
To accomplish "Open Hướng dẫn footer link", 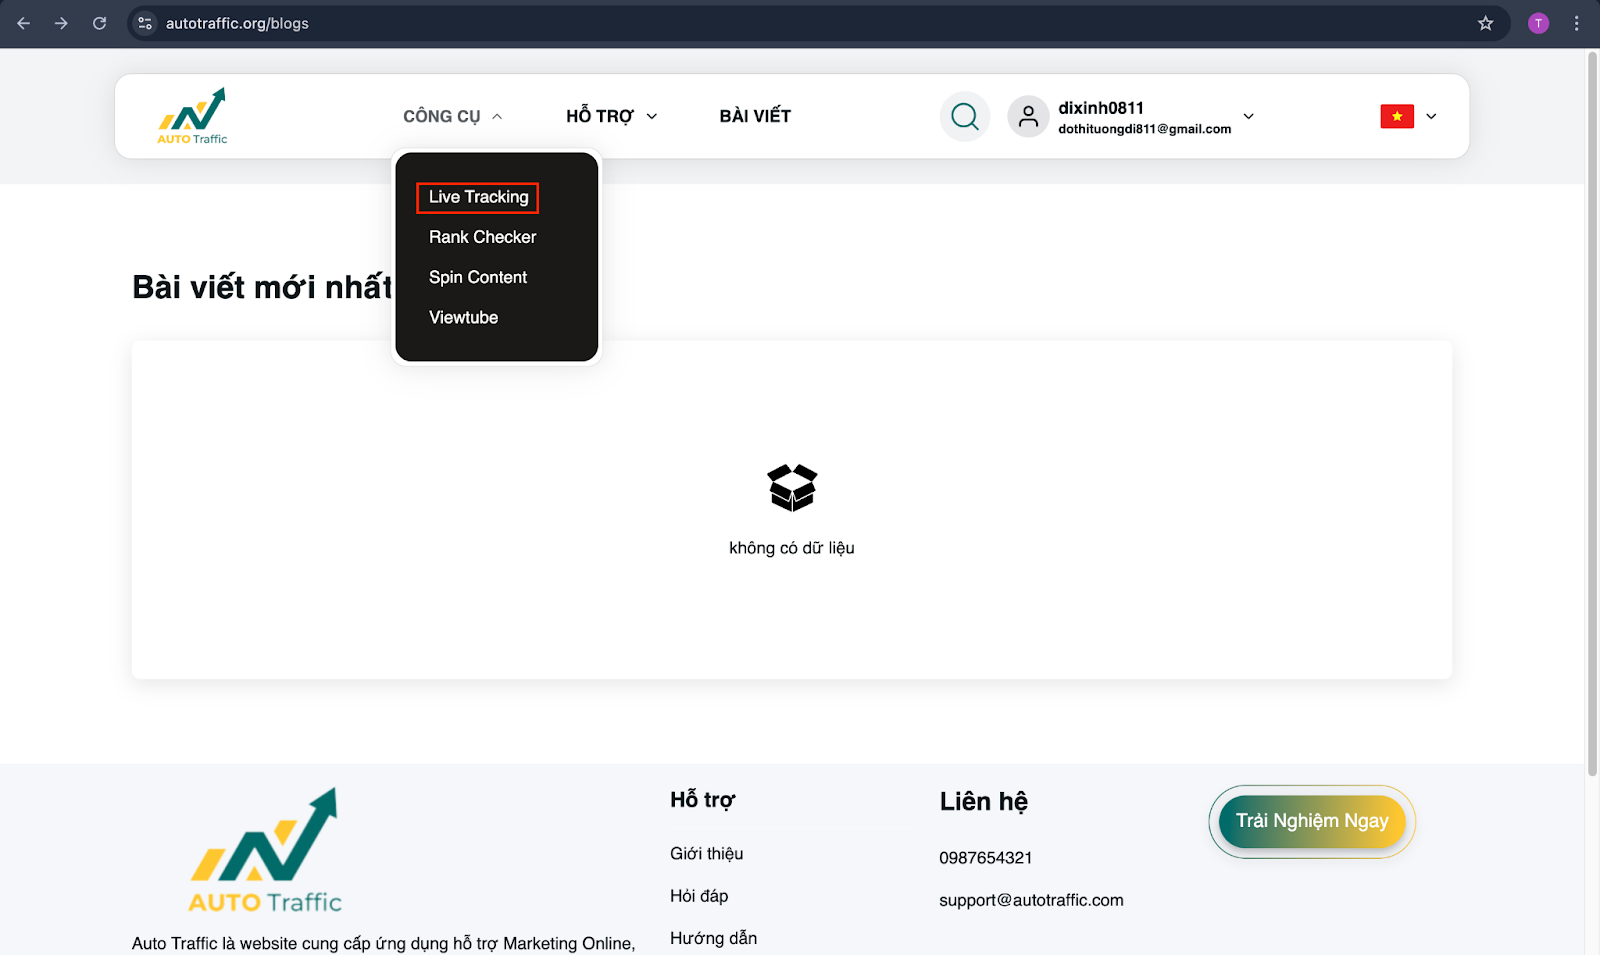I will 713,938.
